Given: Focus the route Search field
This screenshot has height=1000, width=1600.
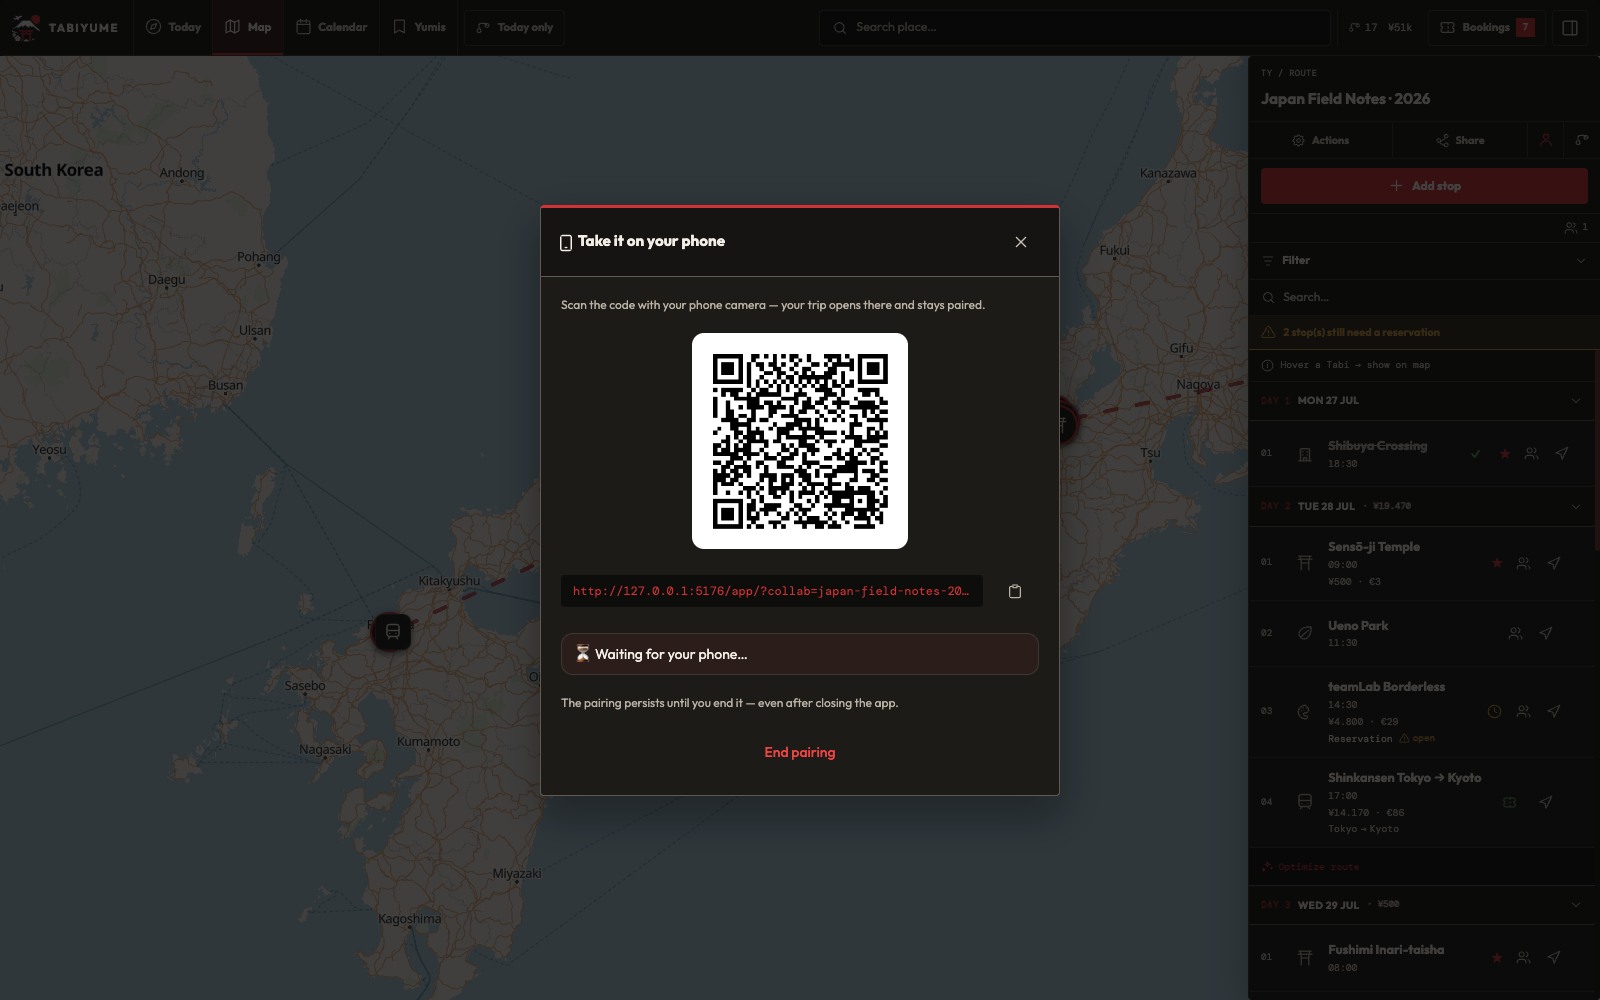Looking at the screenshot, I should click(1424, 297).
